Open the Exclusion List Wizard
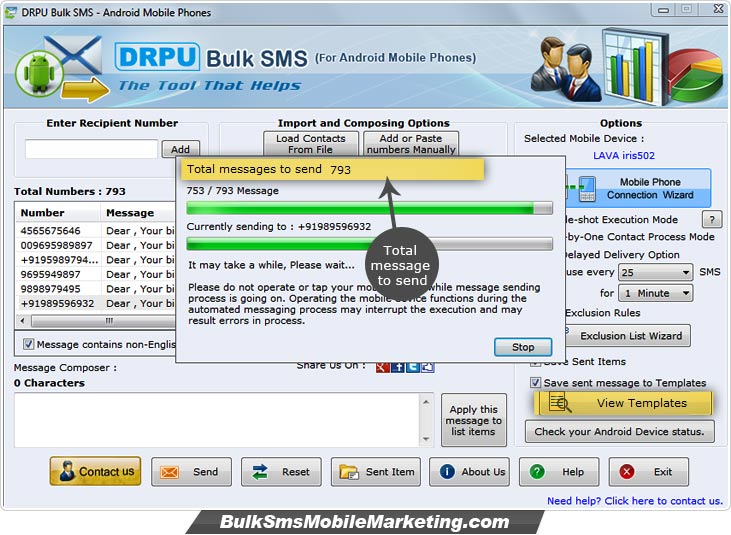731x535 pixels. (630, 336)
